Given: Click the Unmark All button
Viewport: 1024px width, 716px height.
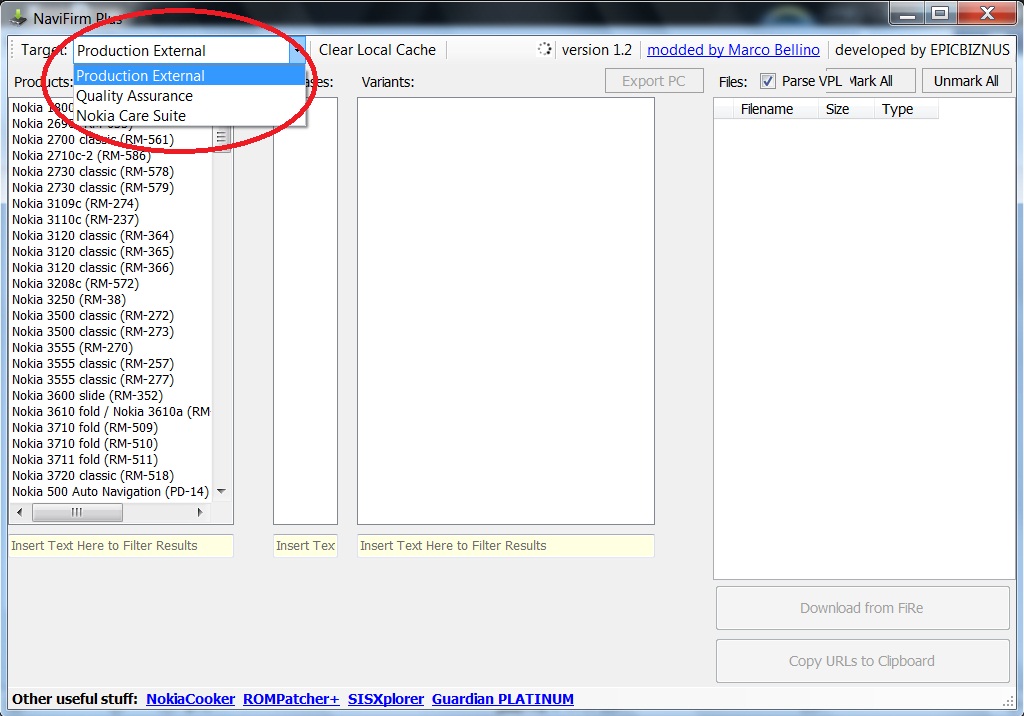Looking at the screenshot, I should point(966,81).
